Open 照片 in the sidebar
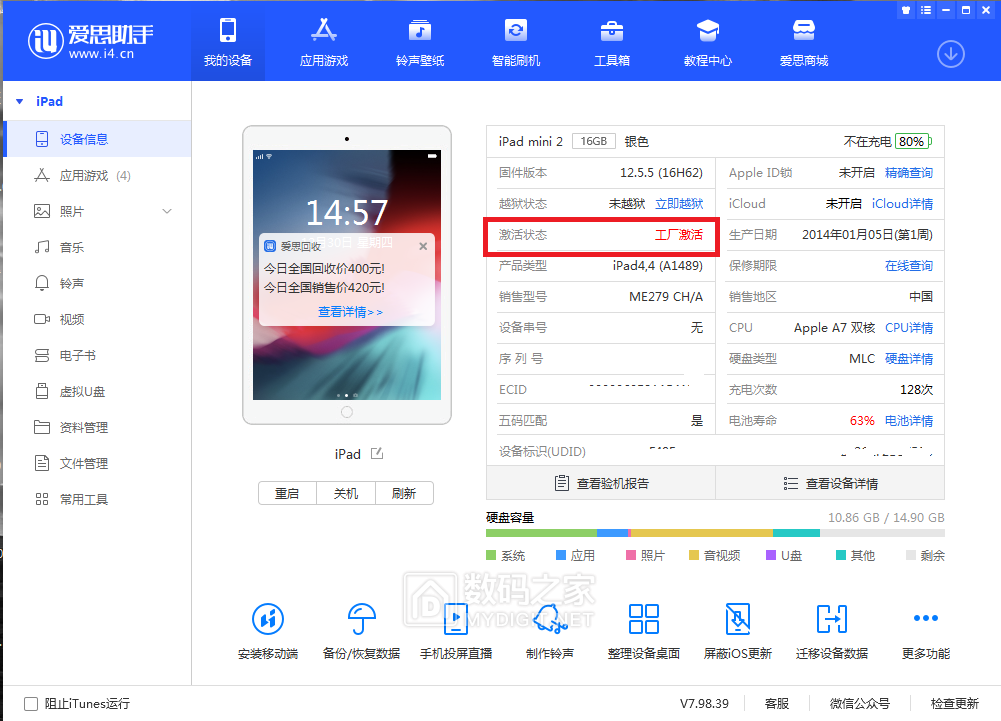 (x=97, y=211)
